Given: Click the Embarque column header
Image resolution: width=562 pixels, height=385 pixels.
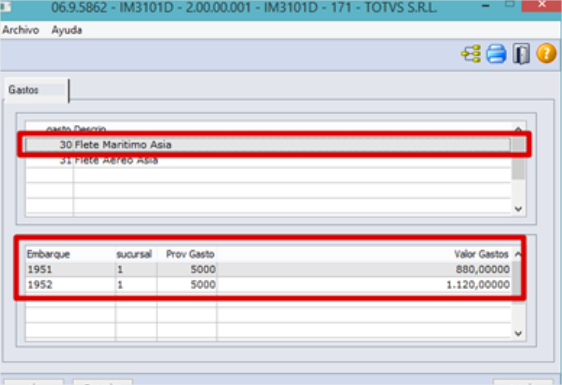Looking at the screenshot, I should point(71,254).
